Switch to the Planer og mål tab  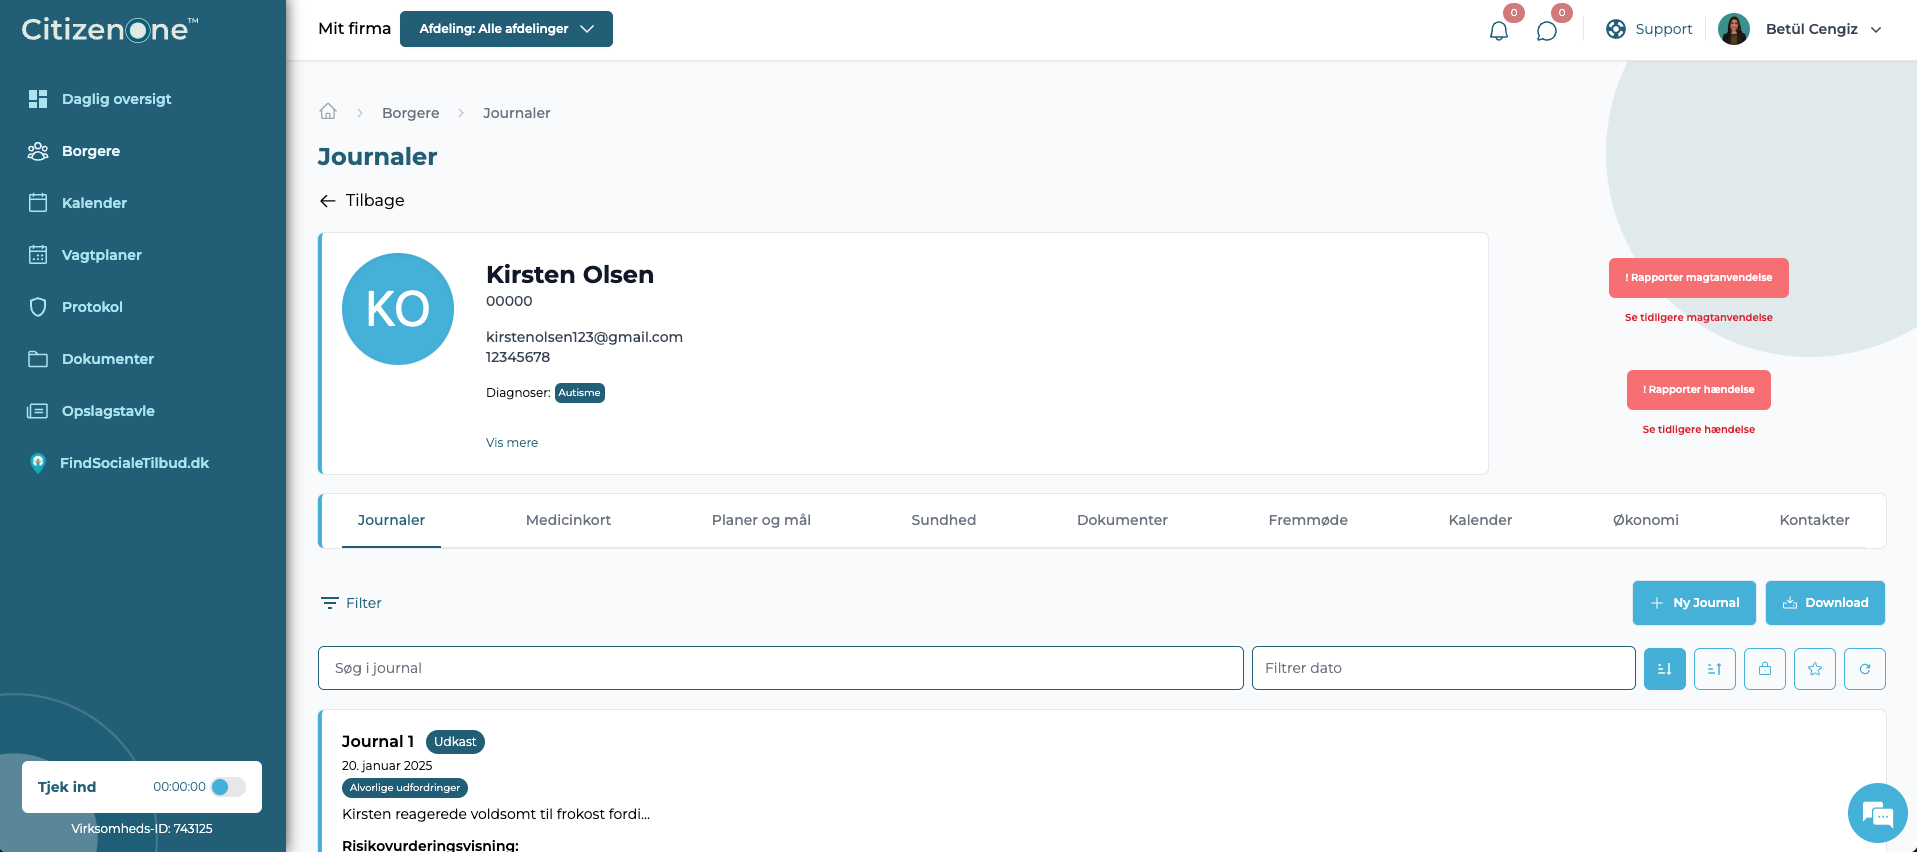click(x=761, y=520)
